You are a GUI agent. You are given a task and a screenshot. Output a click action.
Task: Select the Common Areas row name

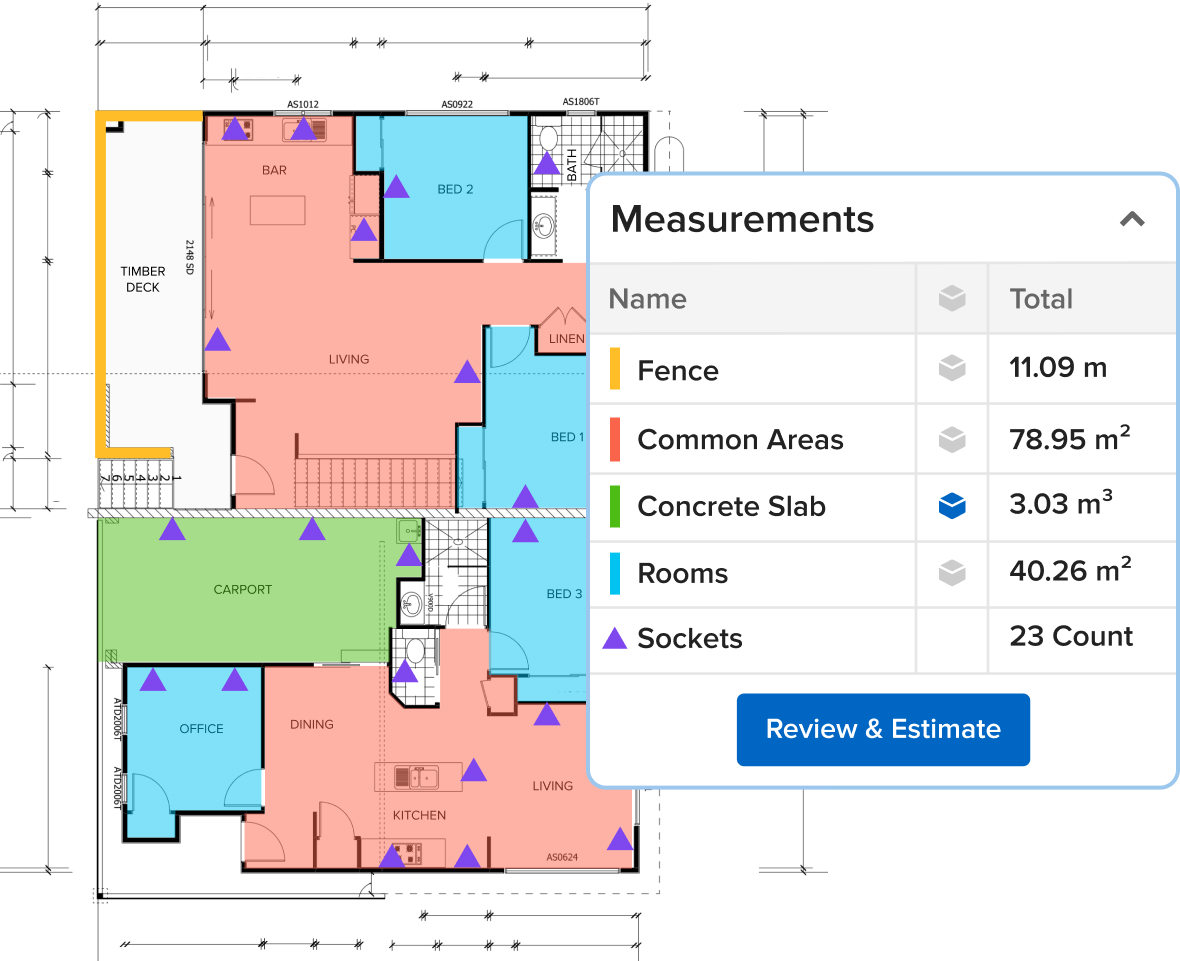741,439
